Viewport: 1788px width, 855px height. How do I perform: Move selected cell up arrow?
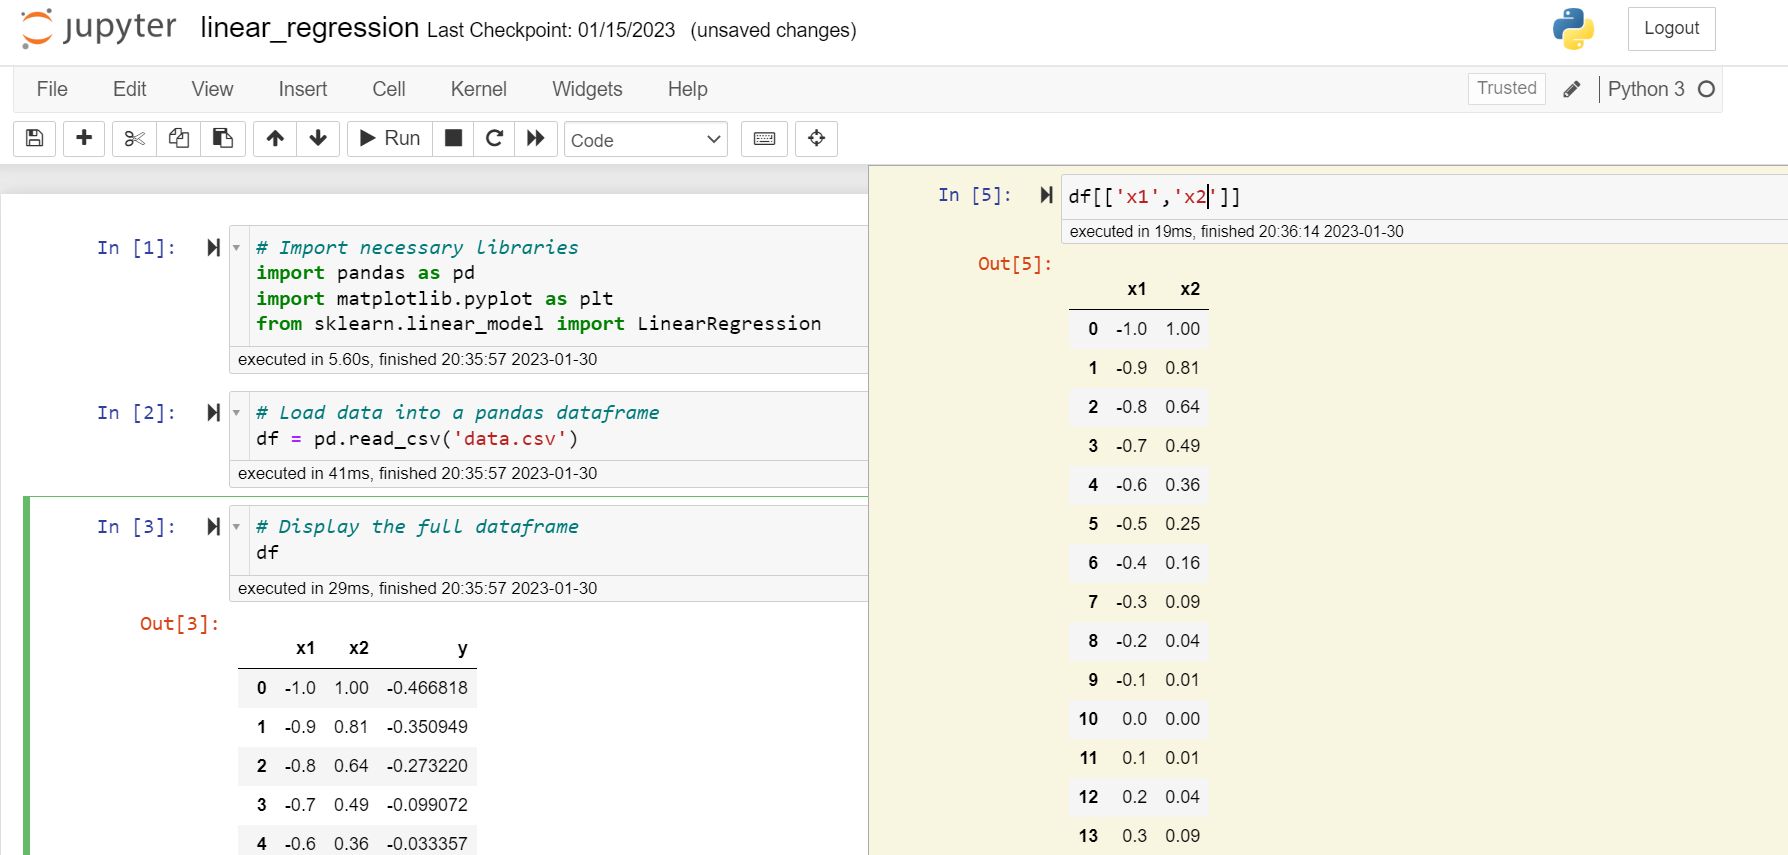point(275,138)
